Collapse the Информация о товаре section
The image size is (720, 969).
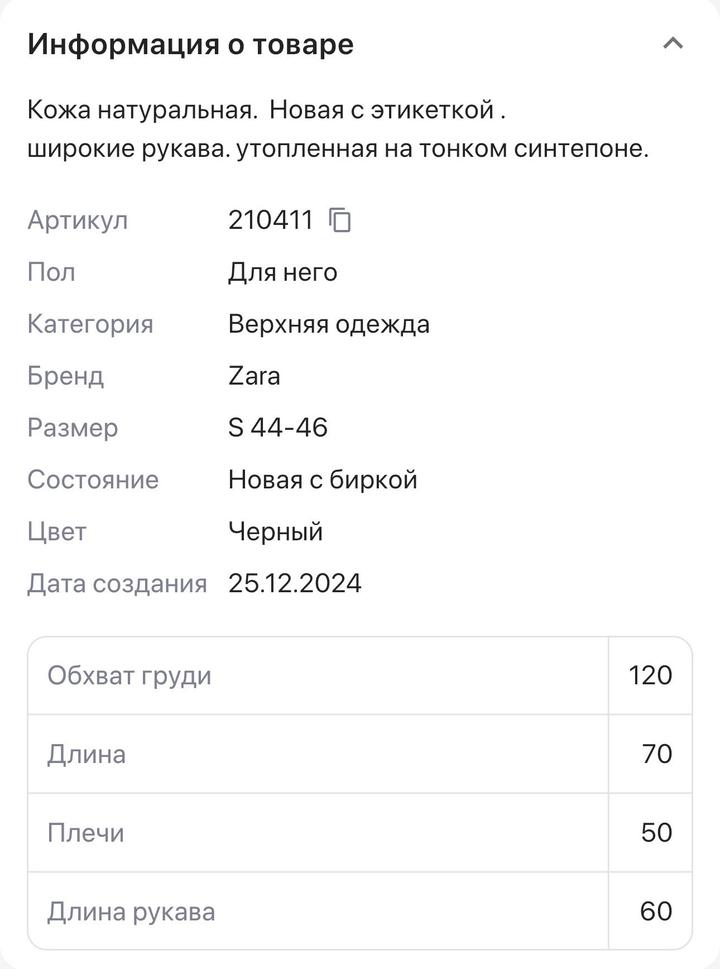click(673, 44)
